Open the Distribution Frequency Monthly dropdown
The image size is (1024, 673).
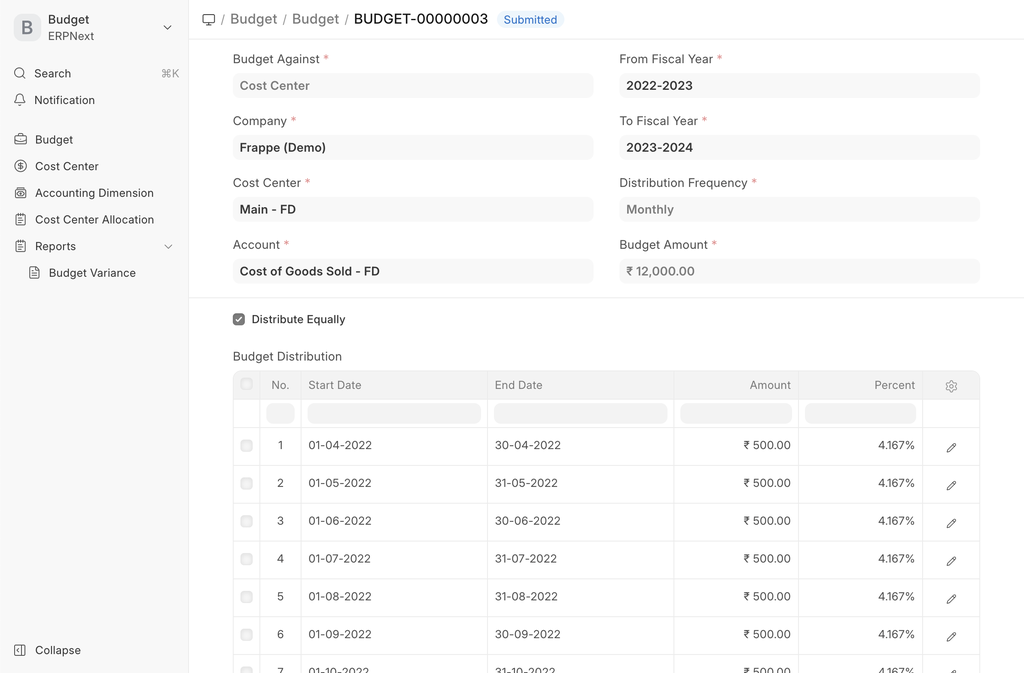coord(798,209)
